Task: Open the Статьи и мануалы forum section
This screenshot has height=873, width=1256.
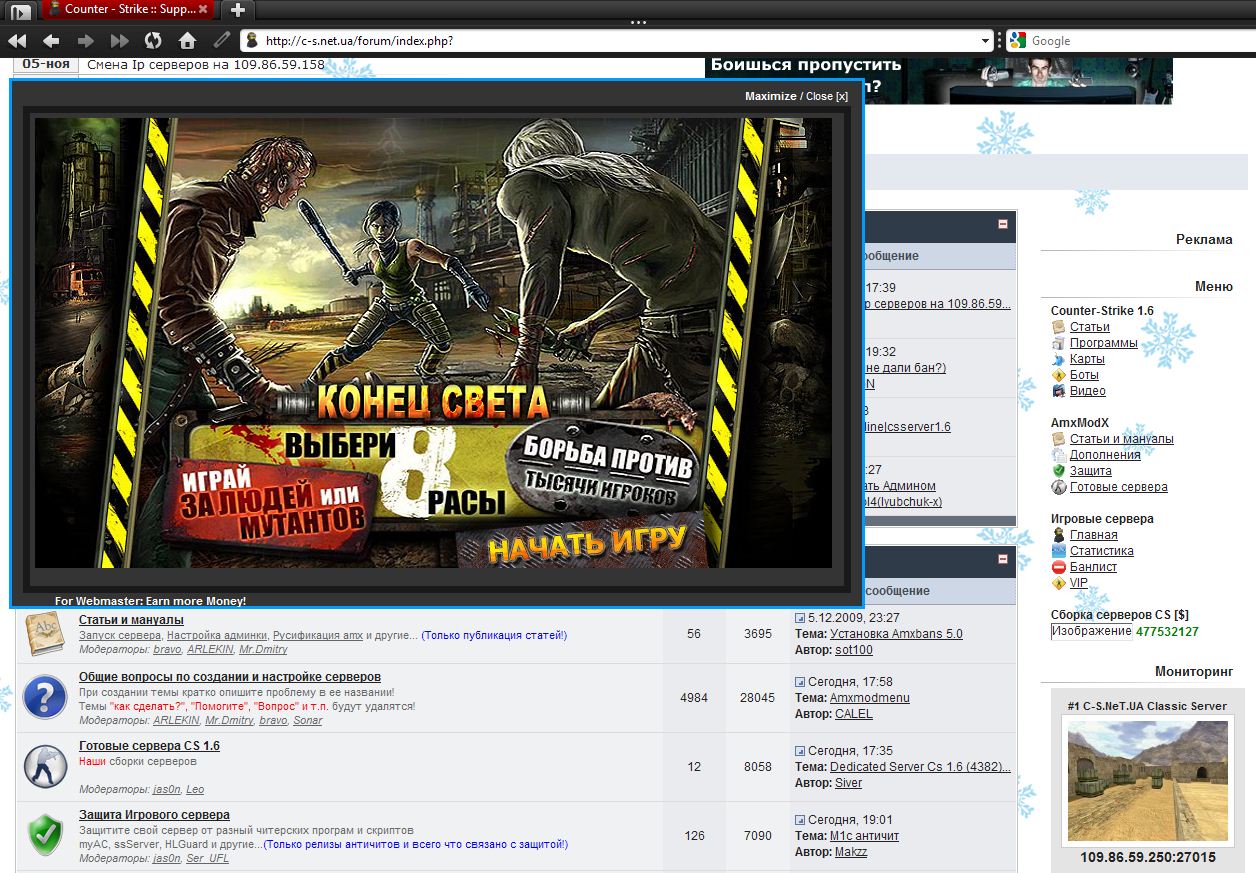Action: point(131,620)
